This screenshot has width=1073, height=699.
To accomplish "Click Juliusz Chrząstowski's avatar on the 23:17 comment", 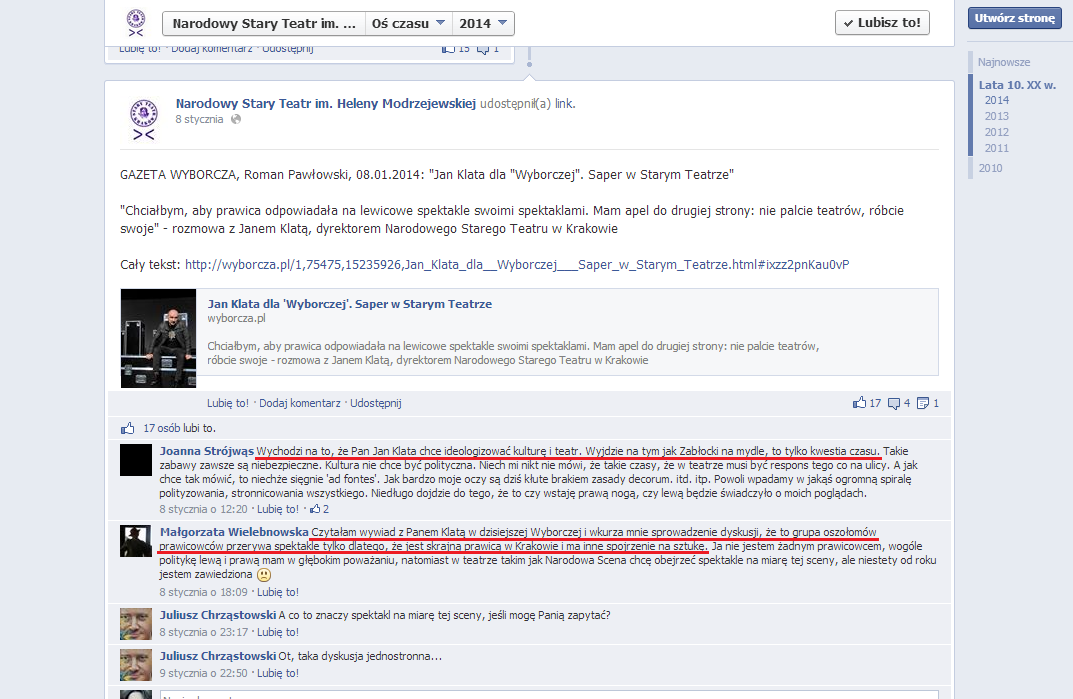I will coord(135,624).
